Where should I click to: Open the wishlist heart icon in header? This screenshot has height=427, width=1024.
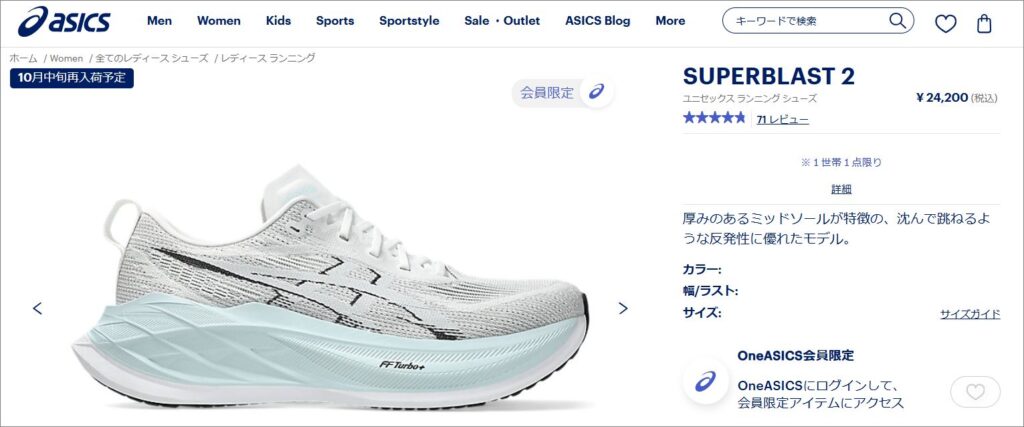945,24
